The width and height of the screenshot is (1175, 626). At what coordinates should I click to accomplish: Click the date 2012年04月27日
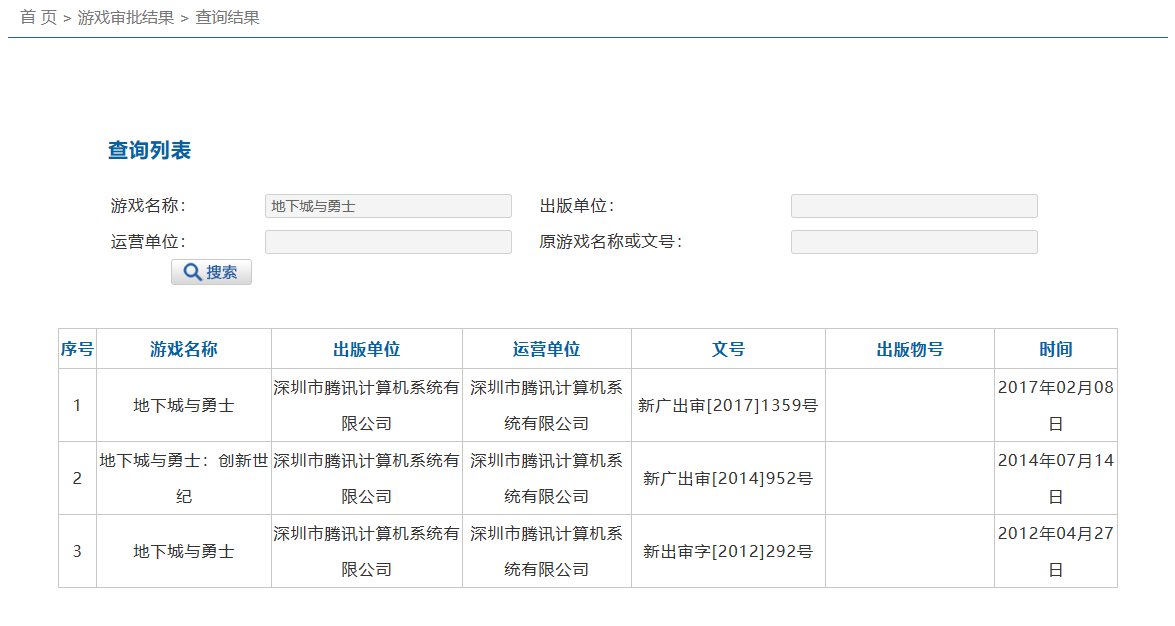[x=1055, y=552]
